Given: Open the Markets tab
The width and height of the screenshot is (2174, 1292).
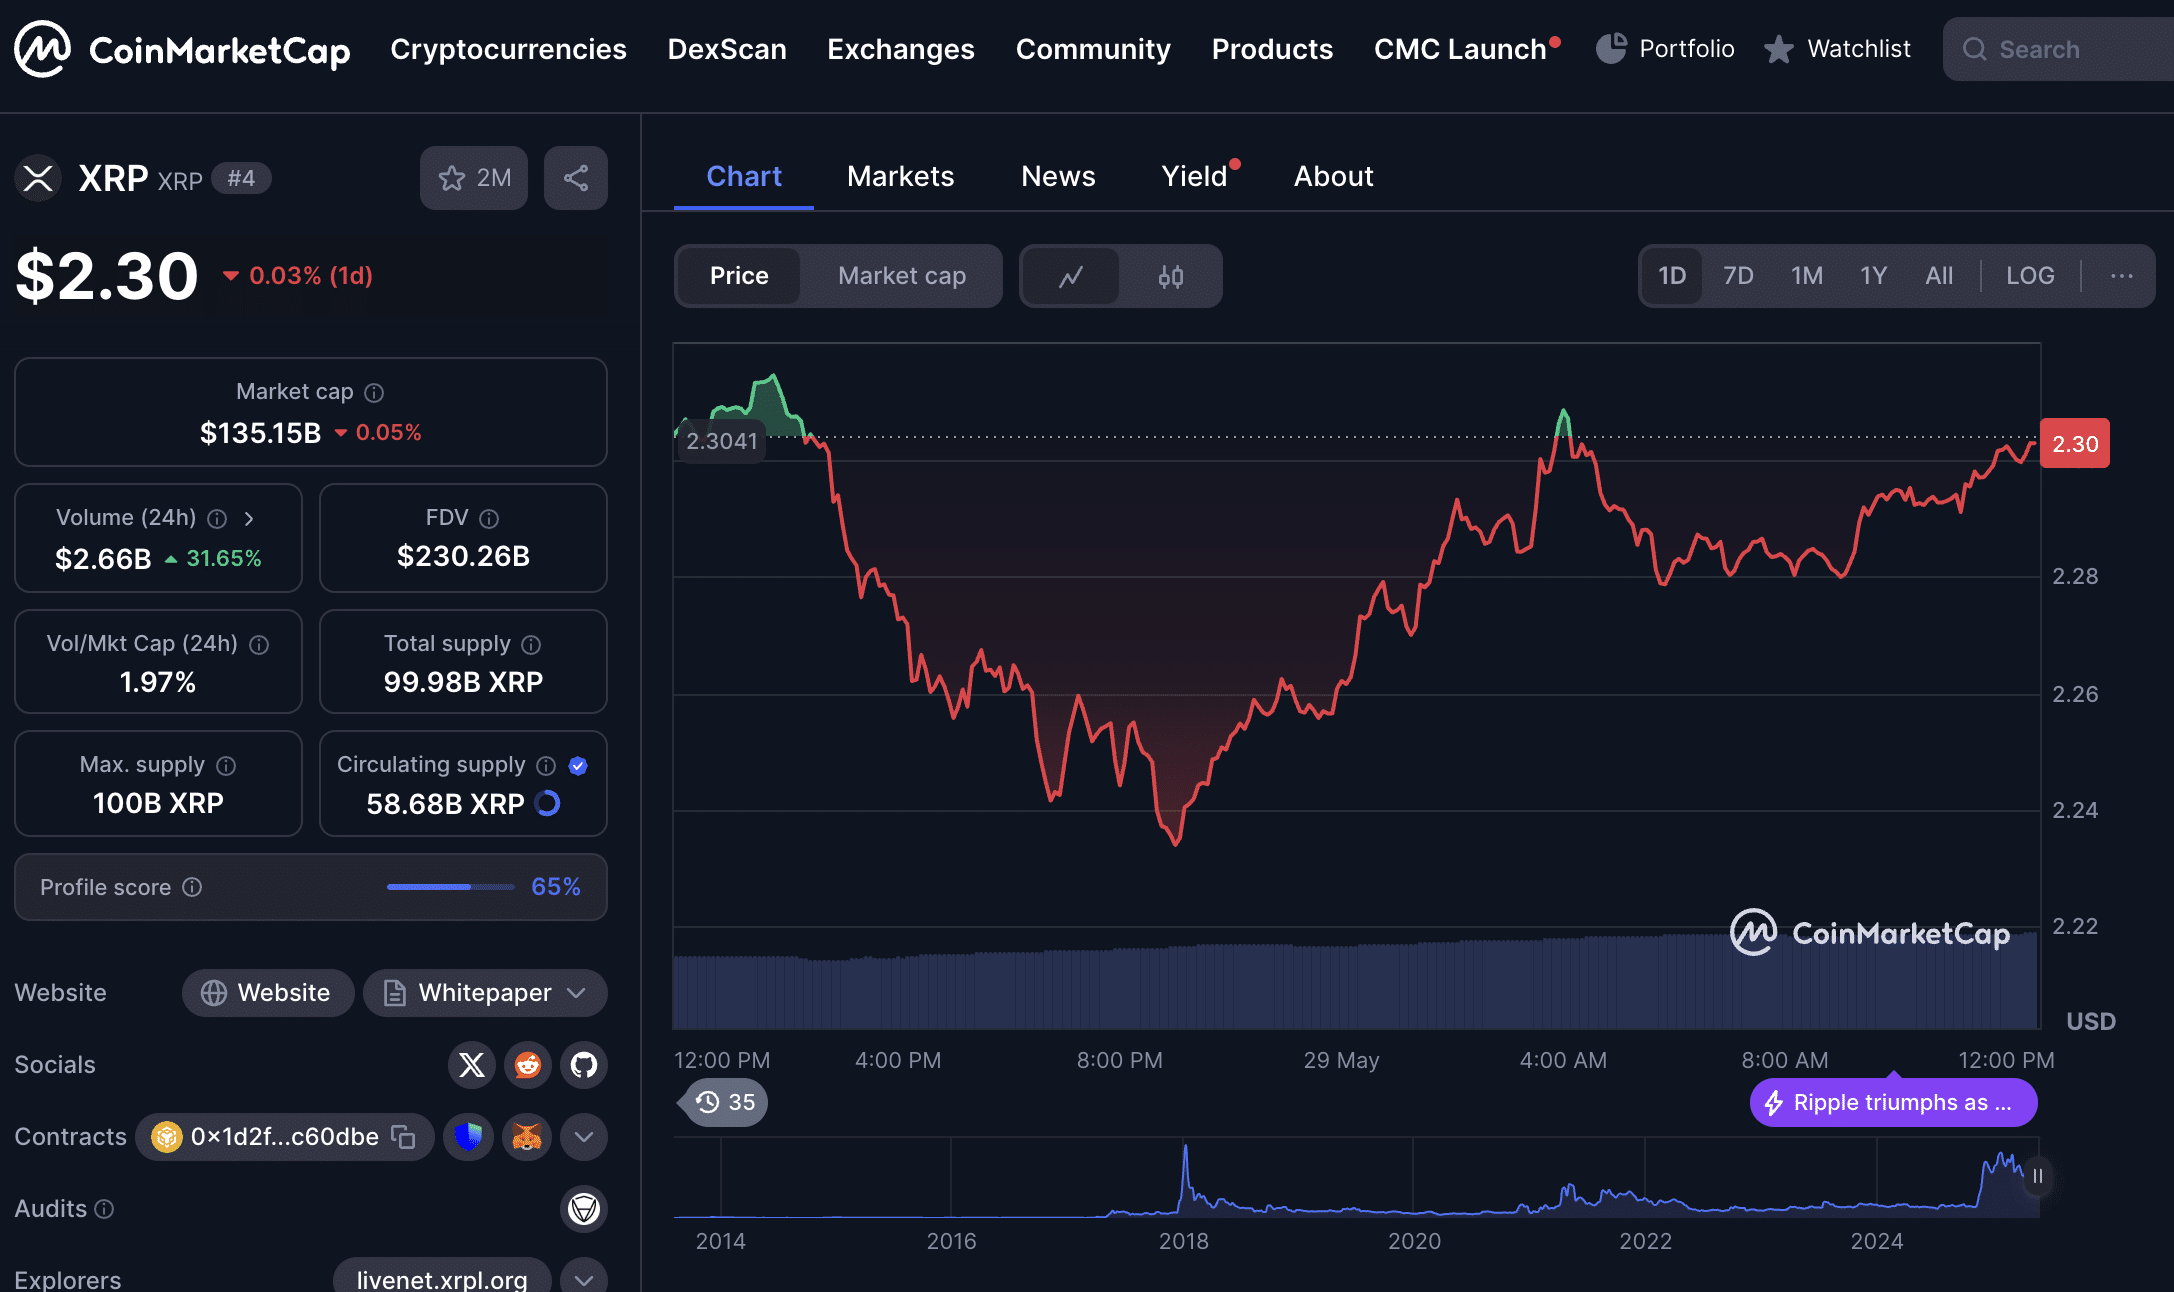Looking at the screenshot, I should tap(900, 177).
